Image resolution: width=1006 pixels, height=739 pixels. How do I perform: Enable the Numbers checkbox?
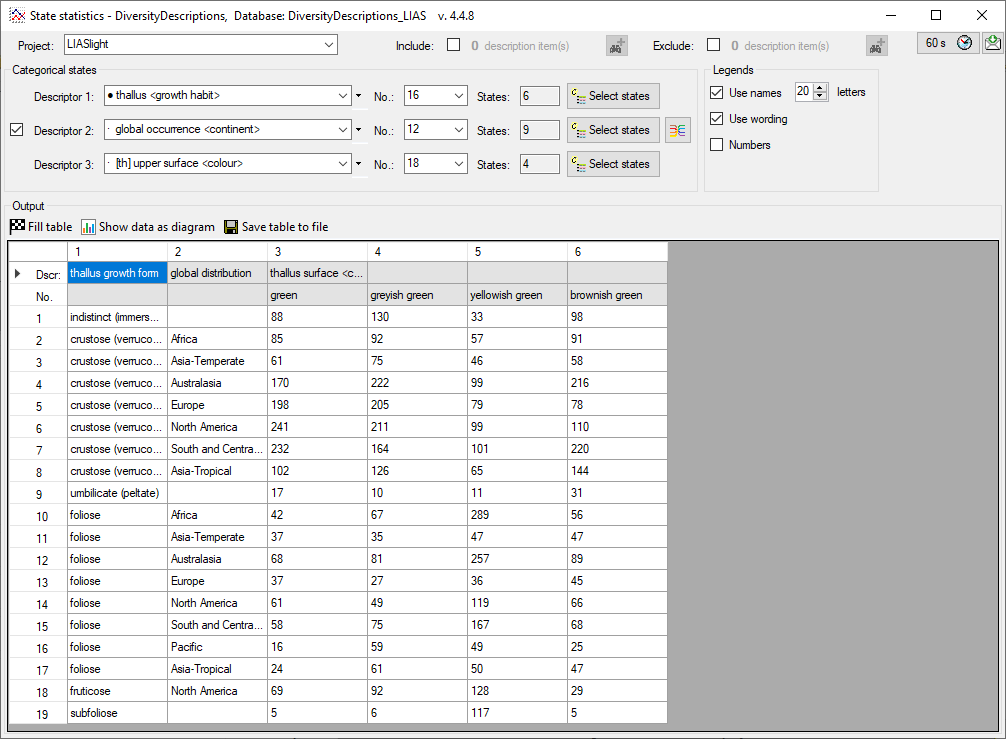click(x=717, y=145)
